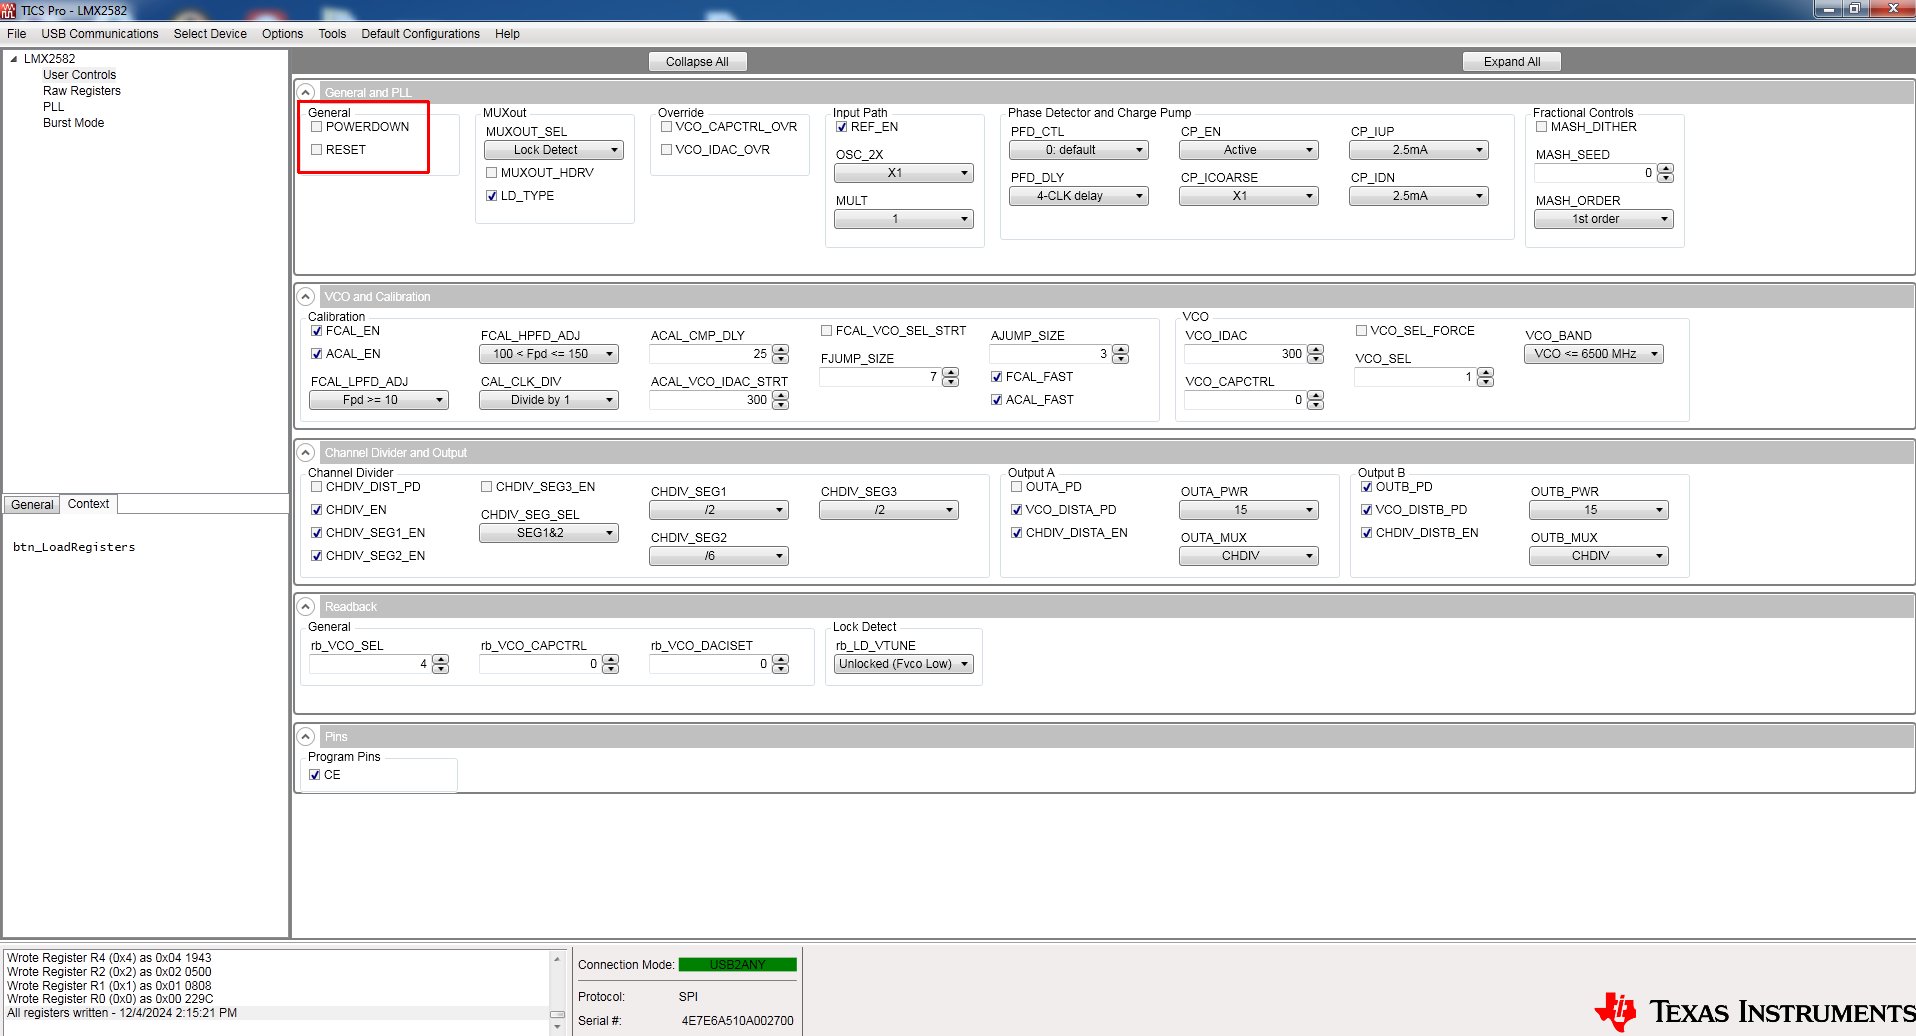This screenshot has width=1916, height=1036.
Task: Click the TICS Pro app icon in title bar
Action: [x=9, y=10]
